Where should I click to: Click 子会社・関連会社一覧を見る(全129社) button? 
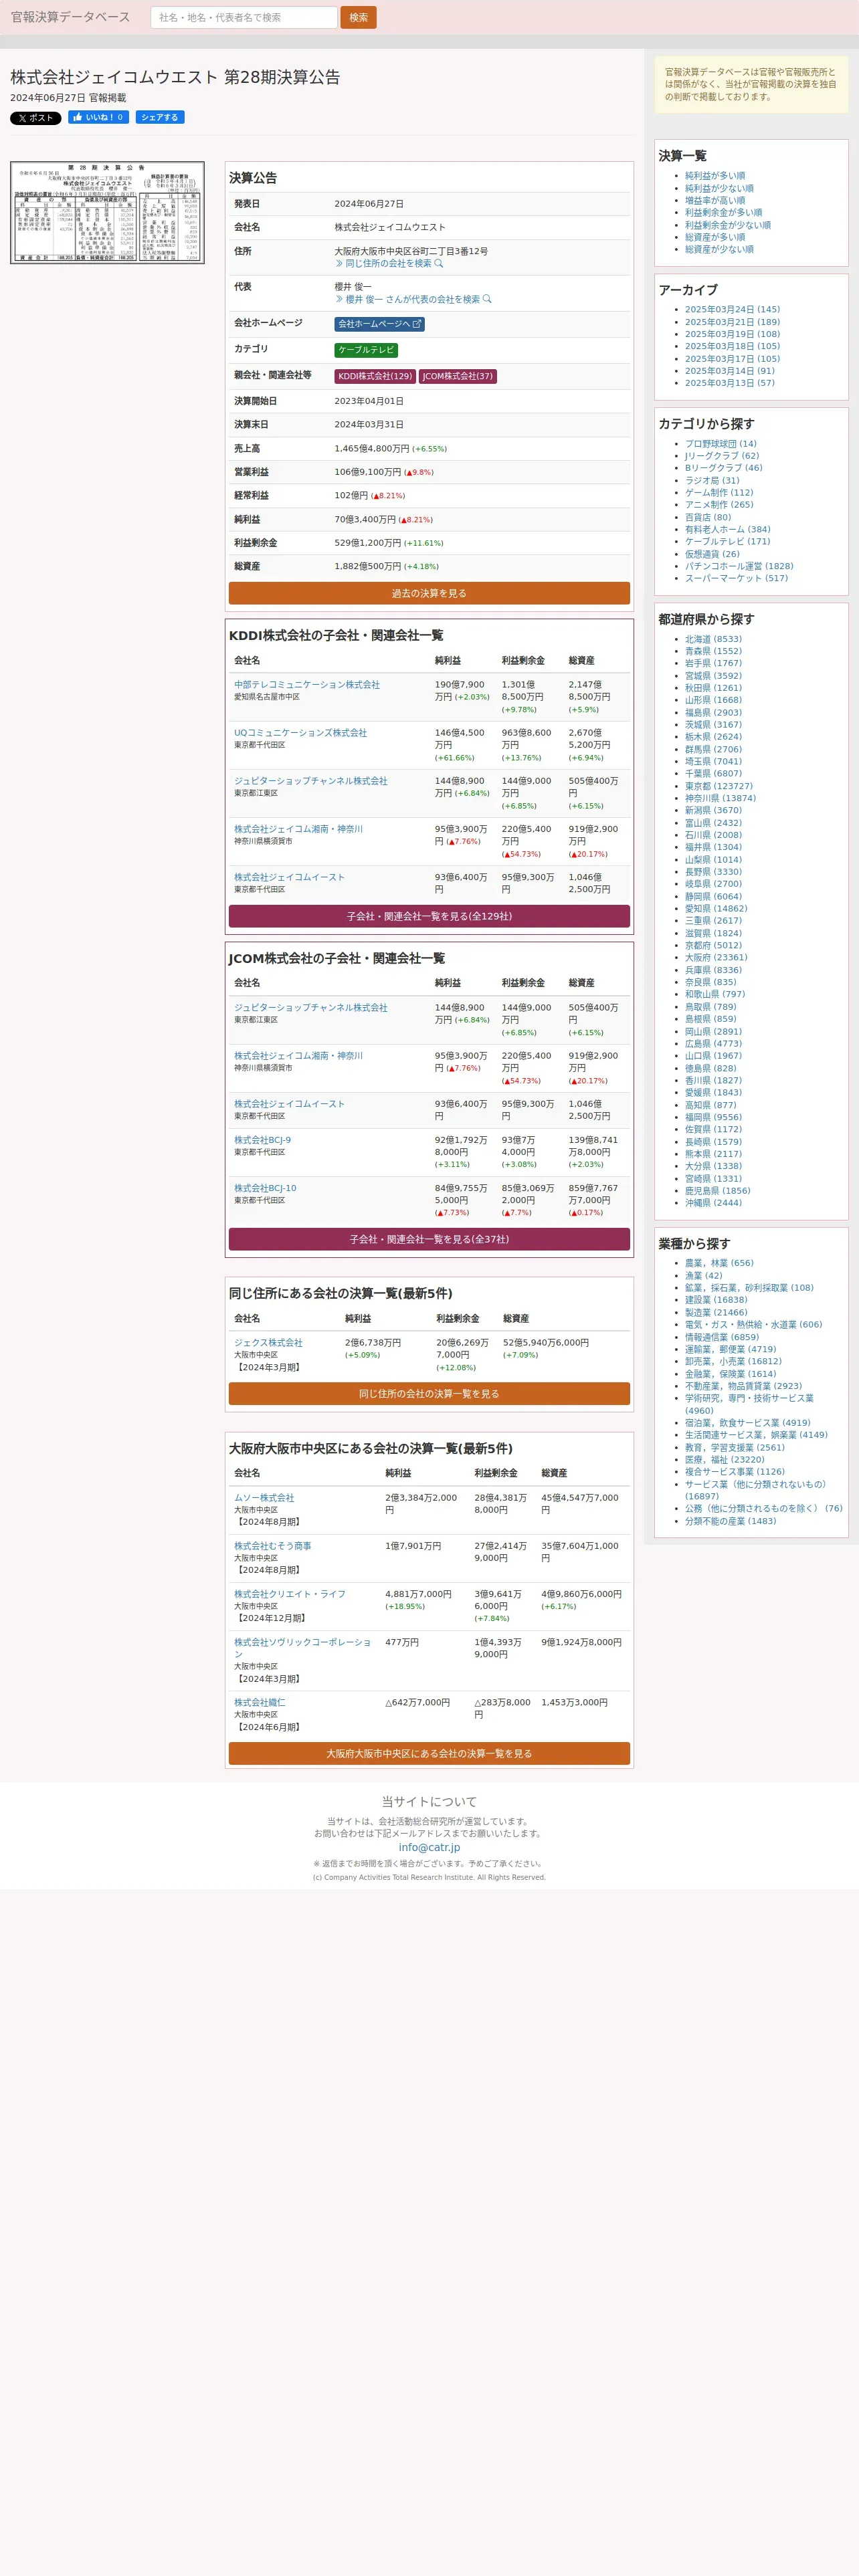coord(429,916)
